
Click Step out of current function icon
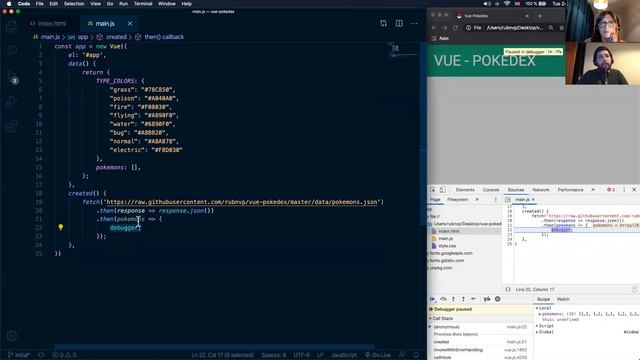click(463, 299)
